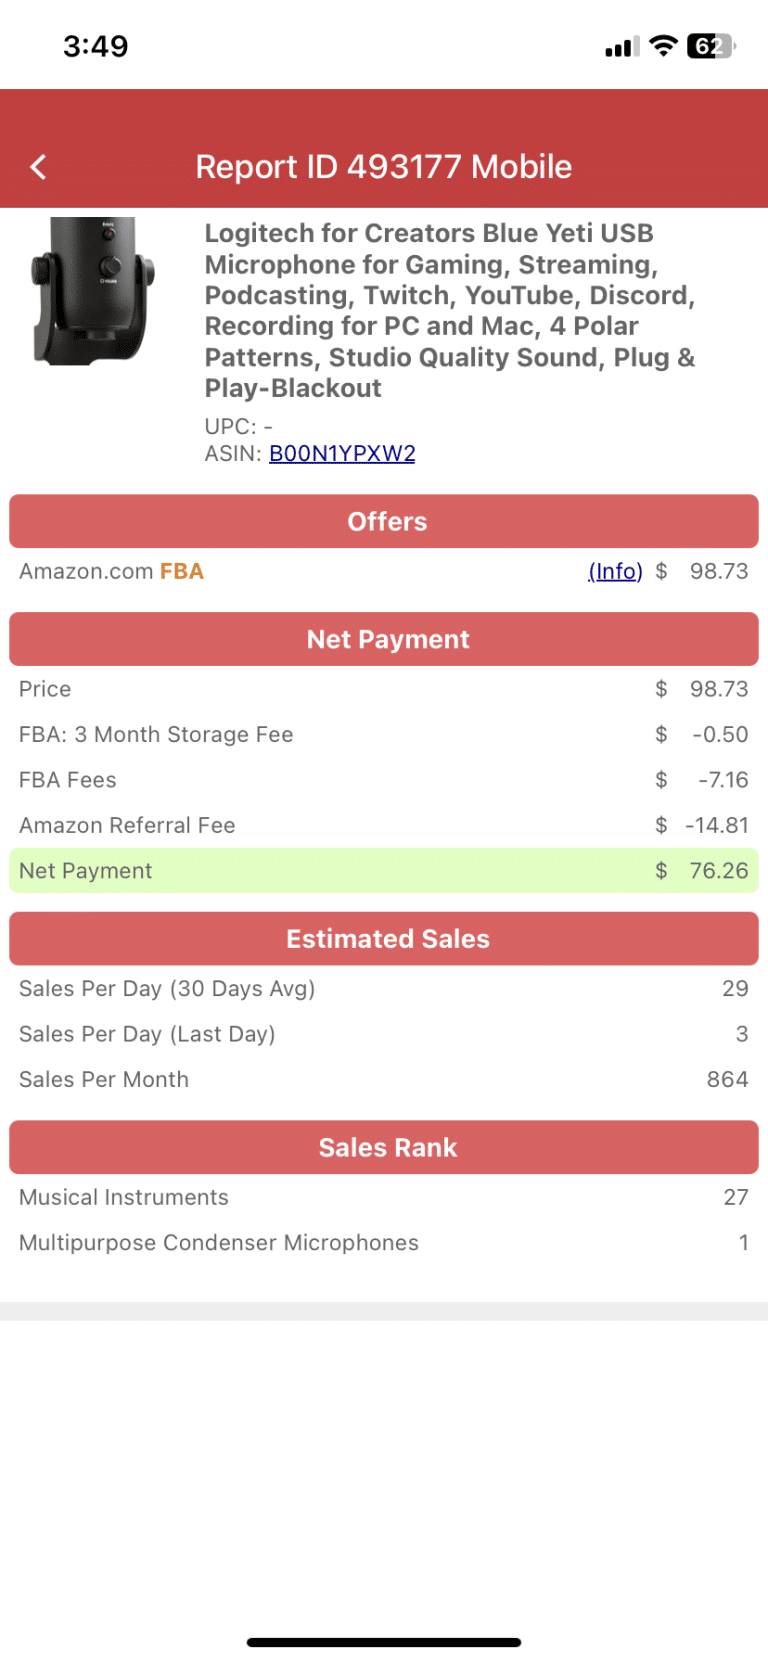Tap the Amazon.com FBA offer row

click(x=384, y=571)
